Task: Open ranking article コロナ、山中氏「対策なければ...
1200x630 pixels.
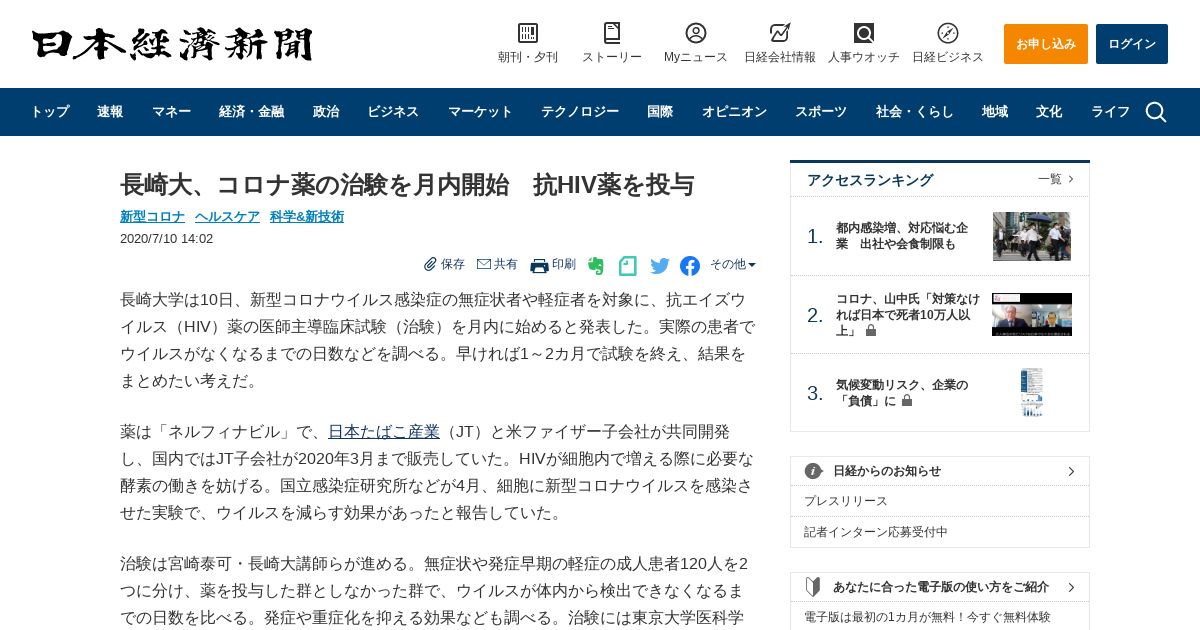Action: pos(908,315)
